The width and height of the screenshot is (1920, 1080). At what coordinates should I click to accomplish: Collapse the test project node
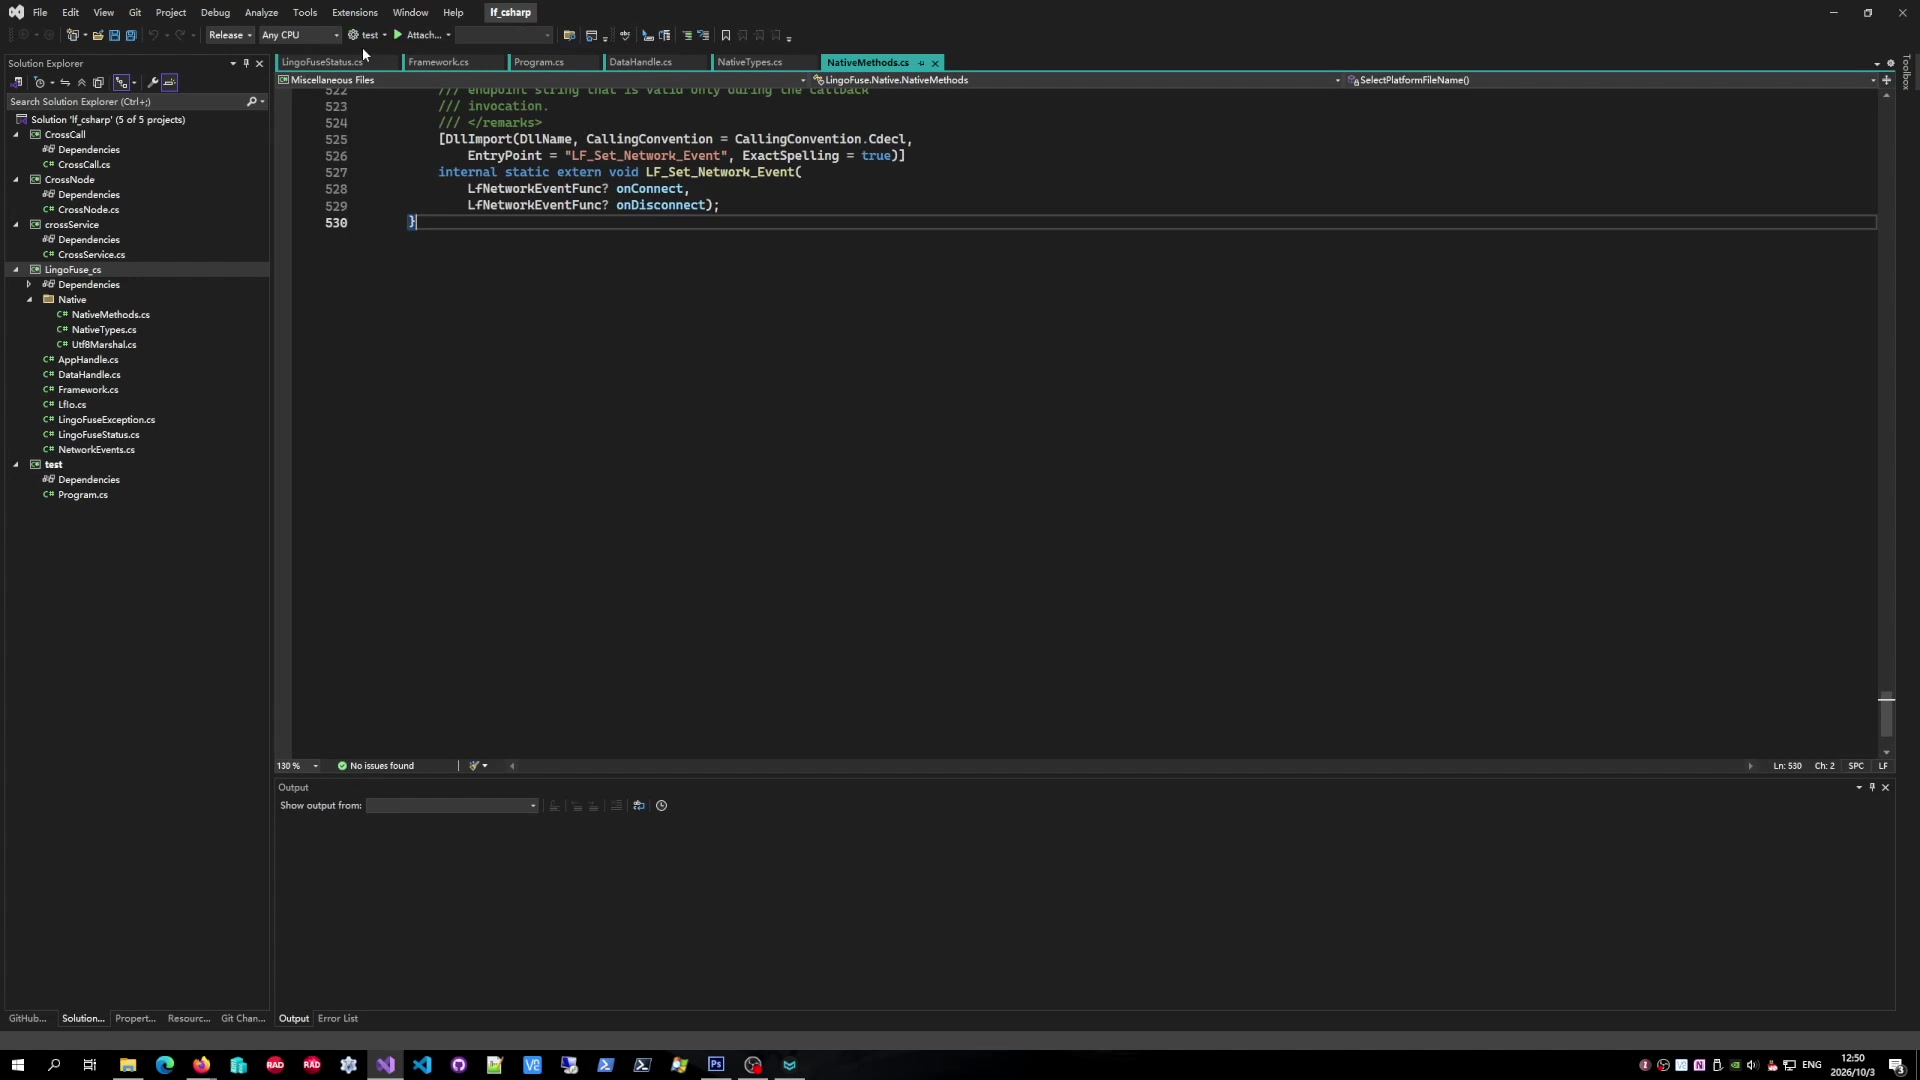point(16,465)
